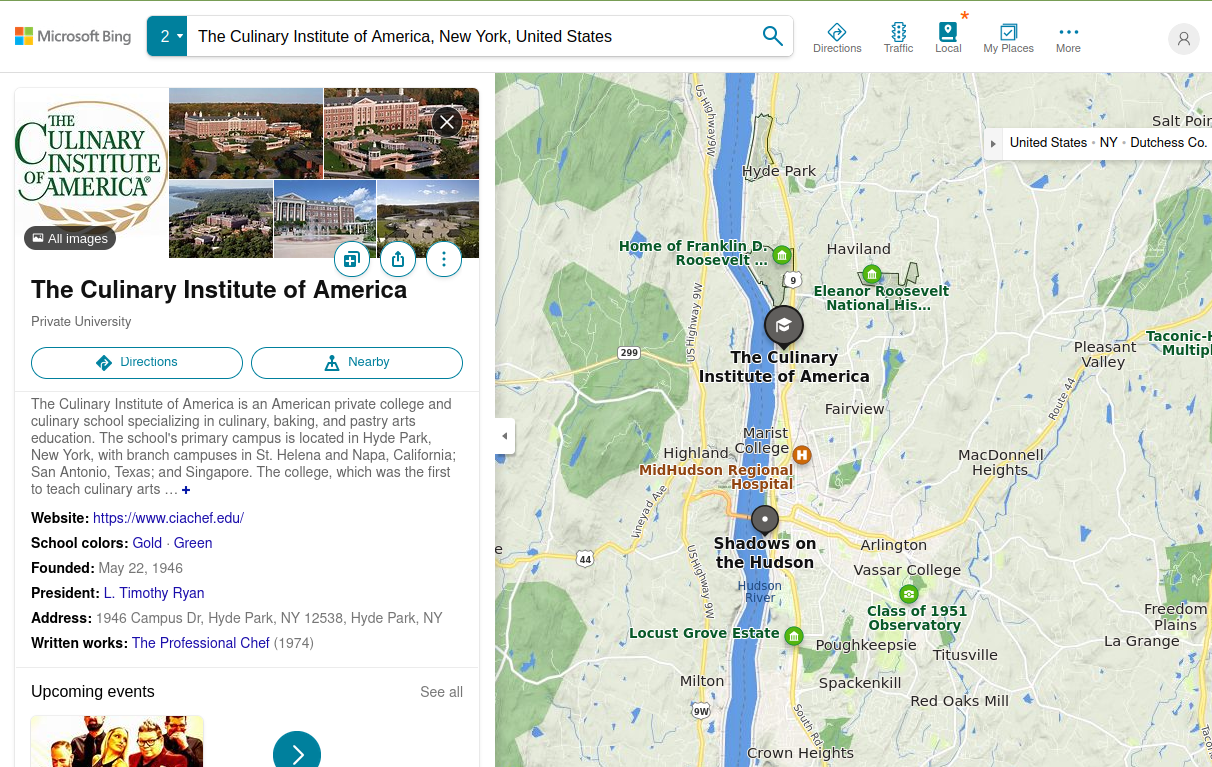Click the user account avatar icon
1212x767 pixels.
(1184, 38)
